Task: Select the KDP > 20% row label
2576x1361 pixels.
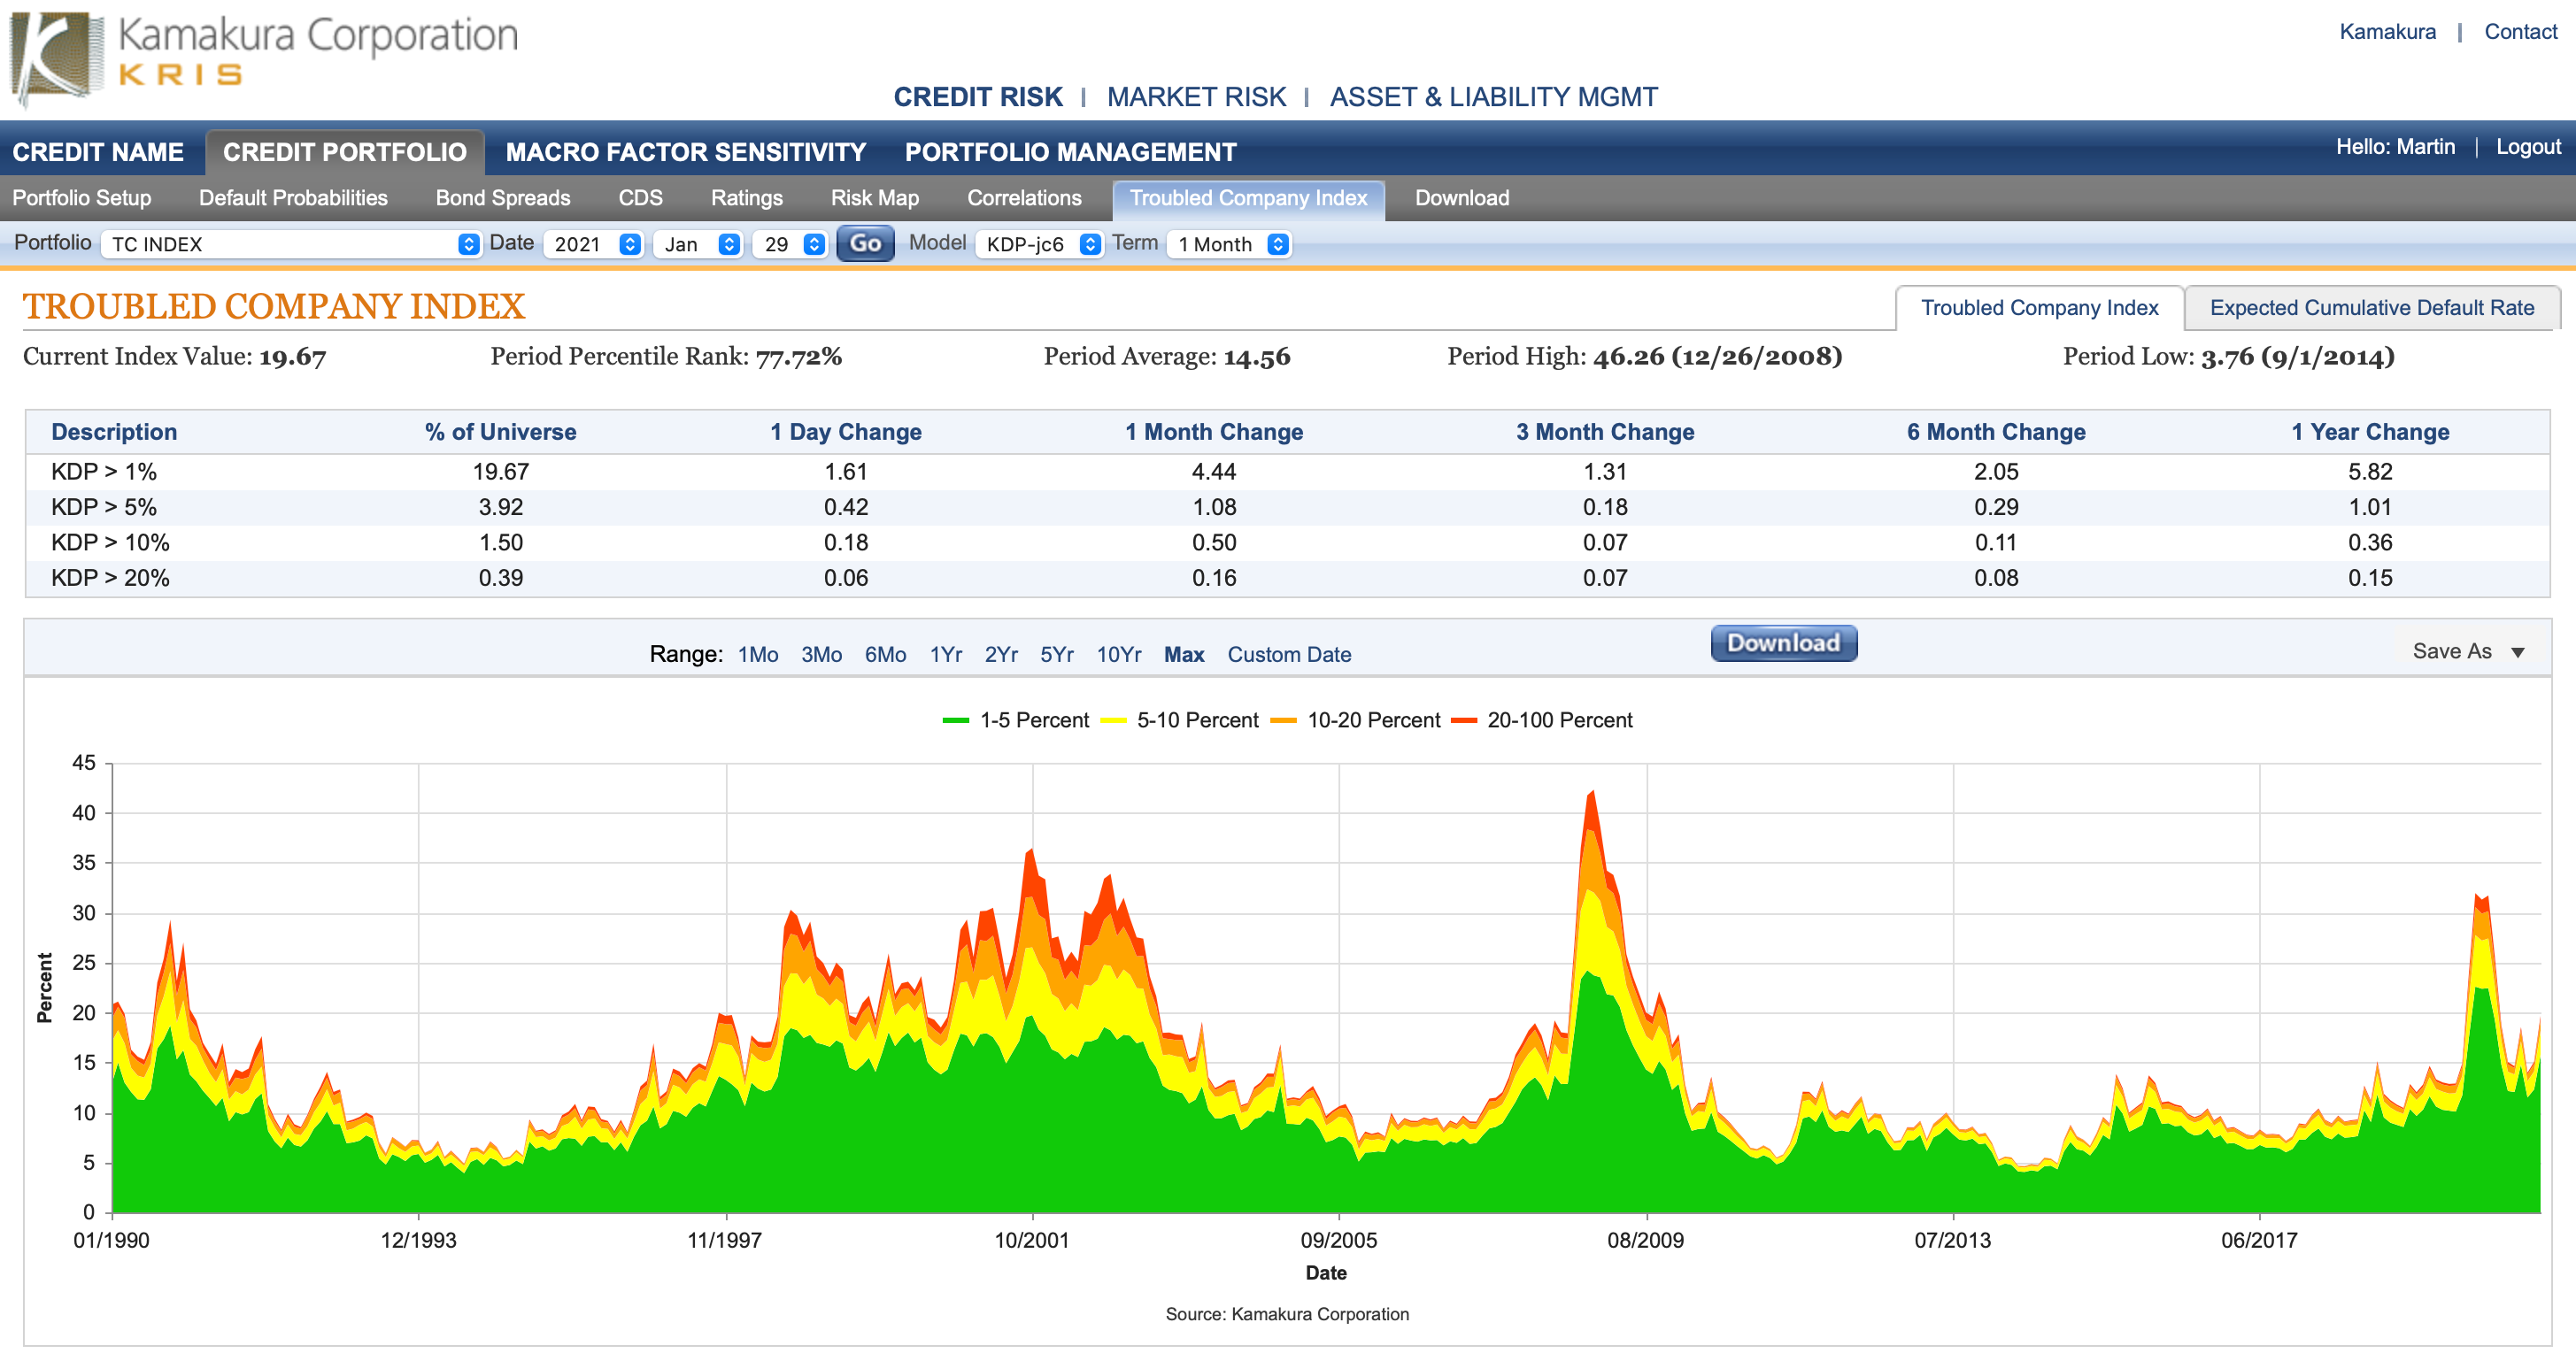Action: (x=110, y=578)
